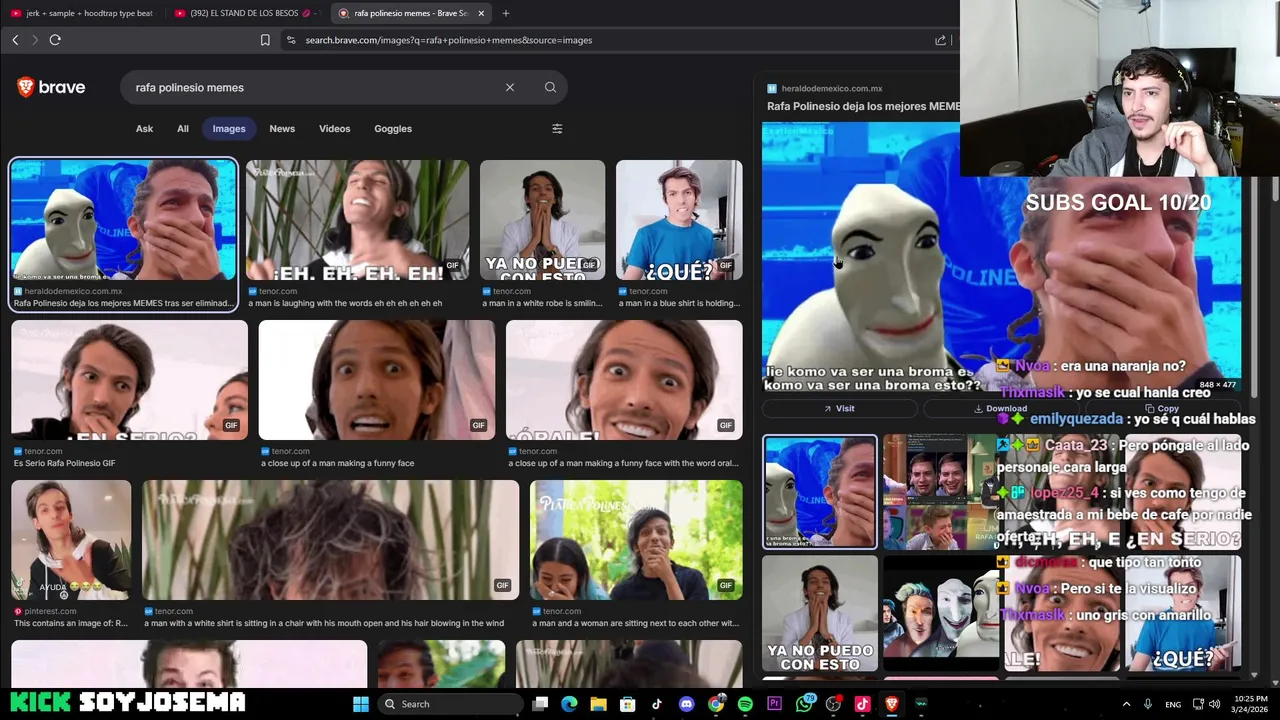
Task: Open Brave browser from the taskbar
Action: pos(892,704)
